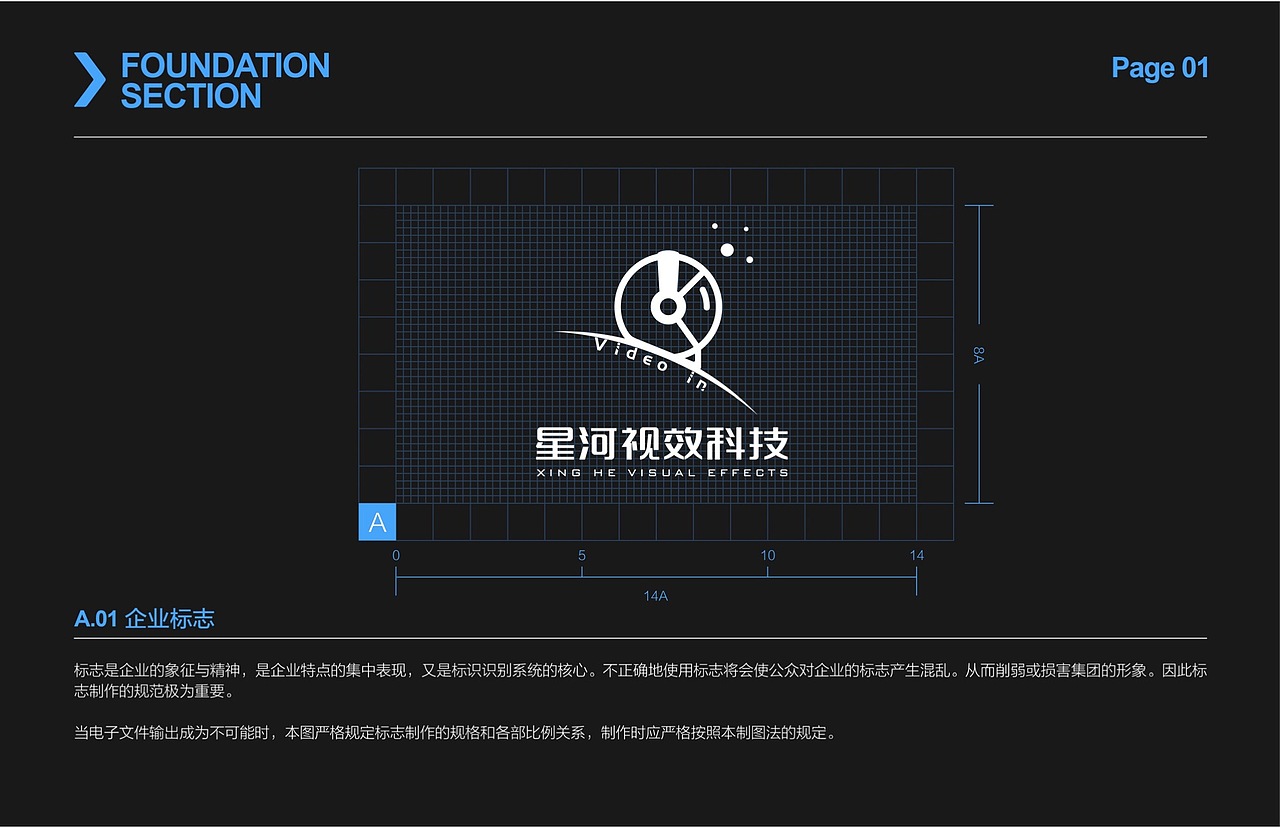Image resolution: width=1280 pixels, height=828 pixels.
Task: Select the FOUNDATION SECTION heading
Action: pyautogui.click(x=225, y=80)
